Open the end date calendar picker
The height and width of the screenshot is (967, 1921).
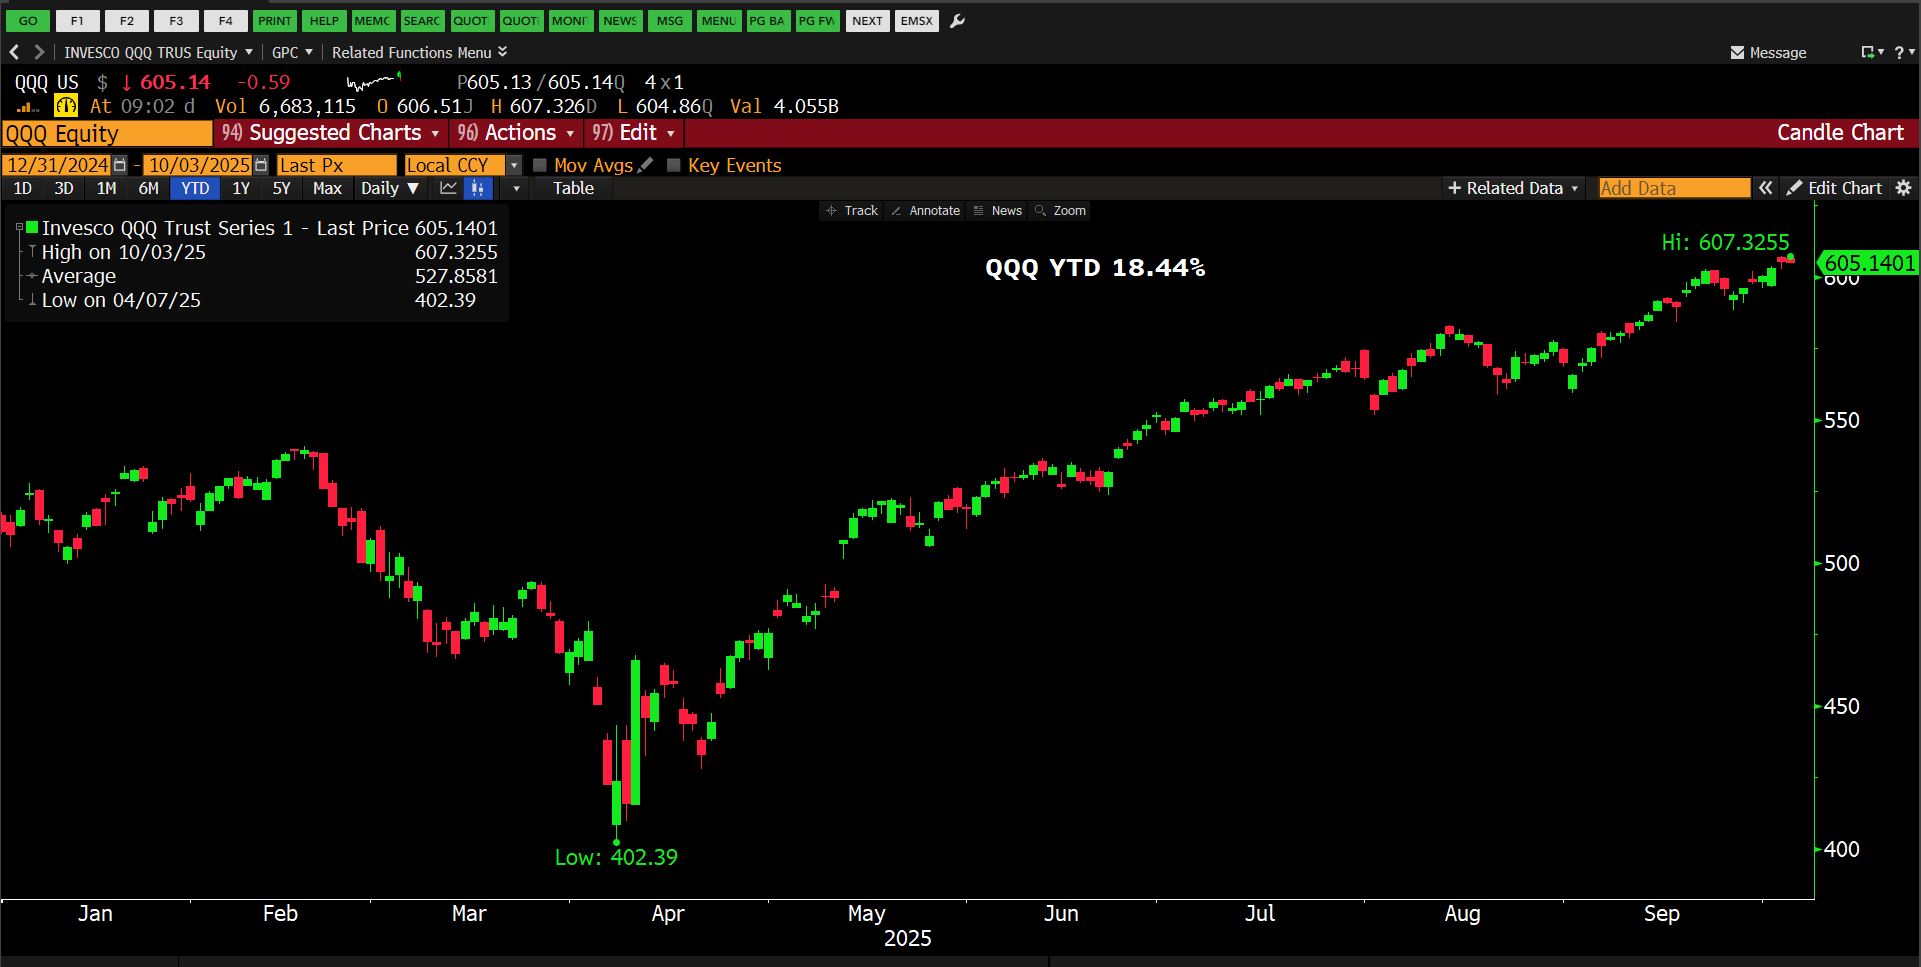(261, 165)
